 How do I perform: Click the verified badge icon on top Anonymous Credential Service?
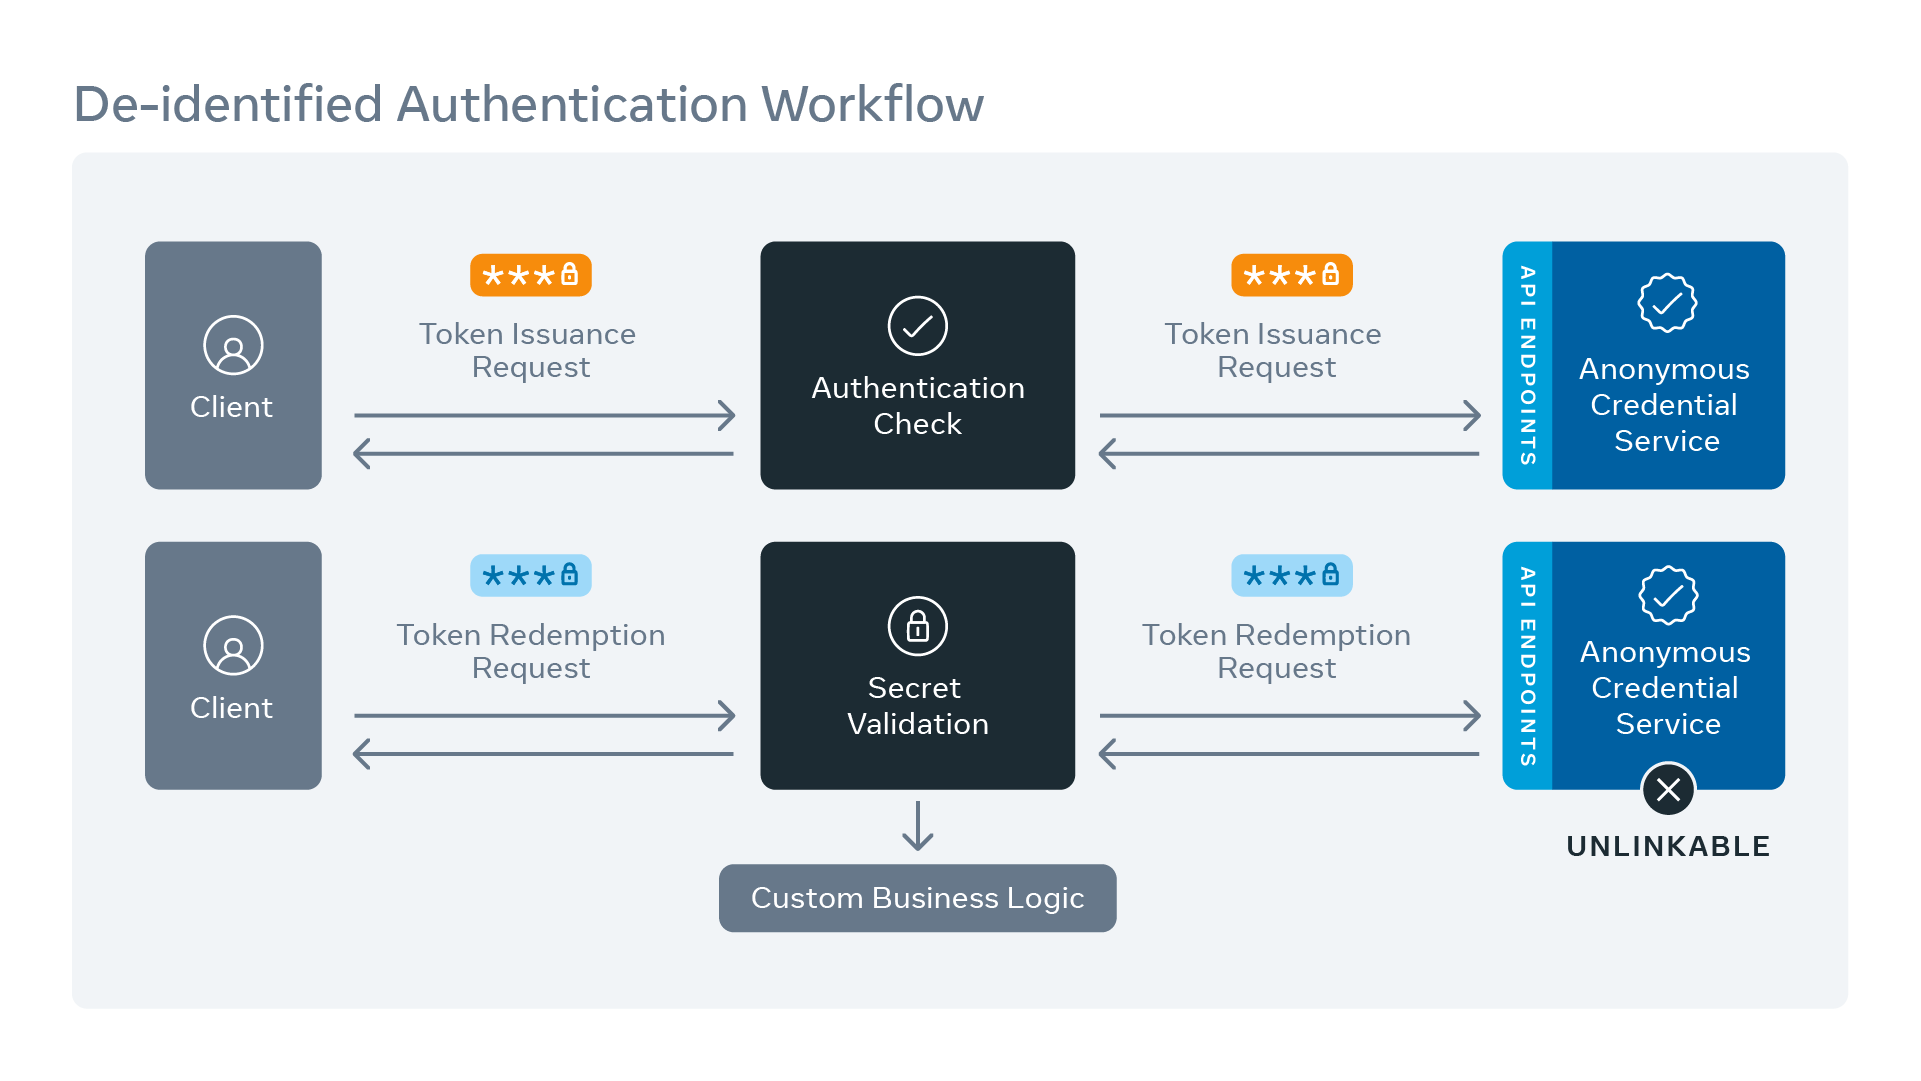1666,302
